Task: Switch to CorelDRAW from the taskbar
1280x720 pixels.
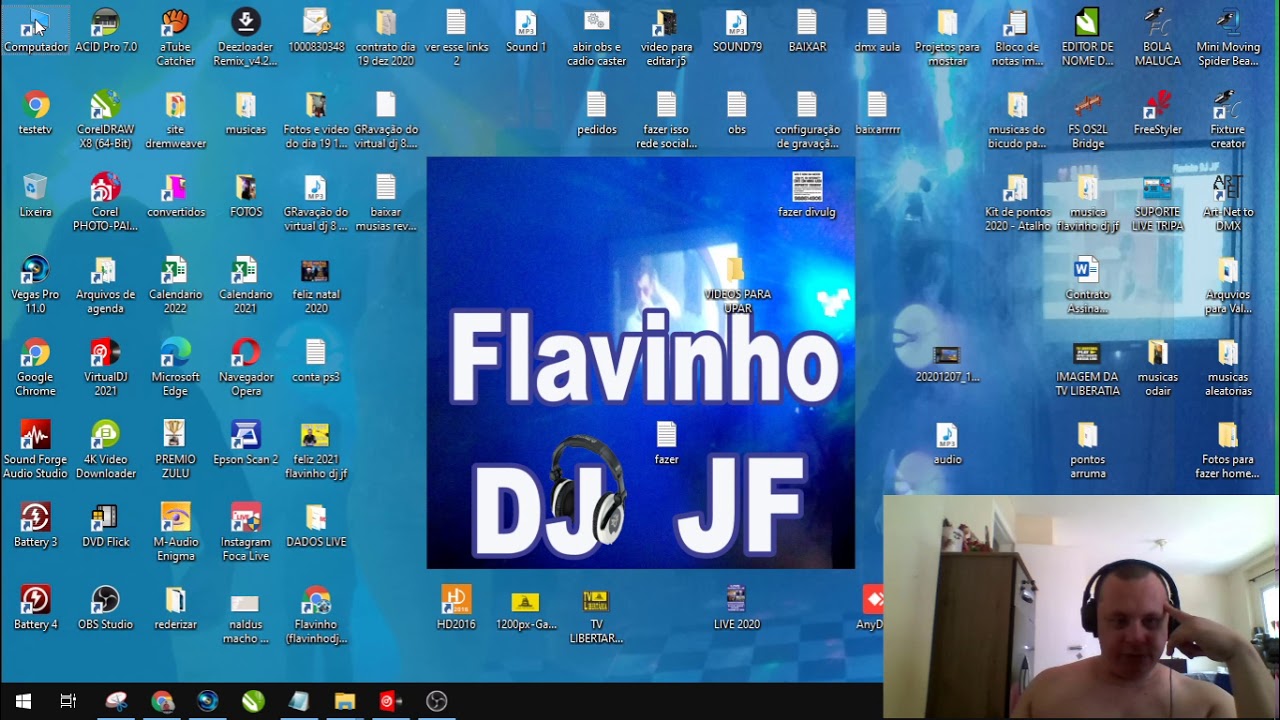Action: (x=253, y=701)
